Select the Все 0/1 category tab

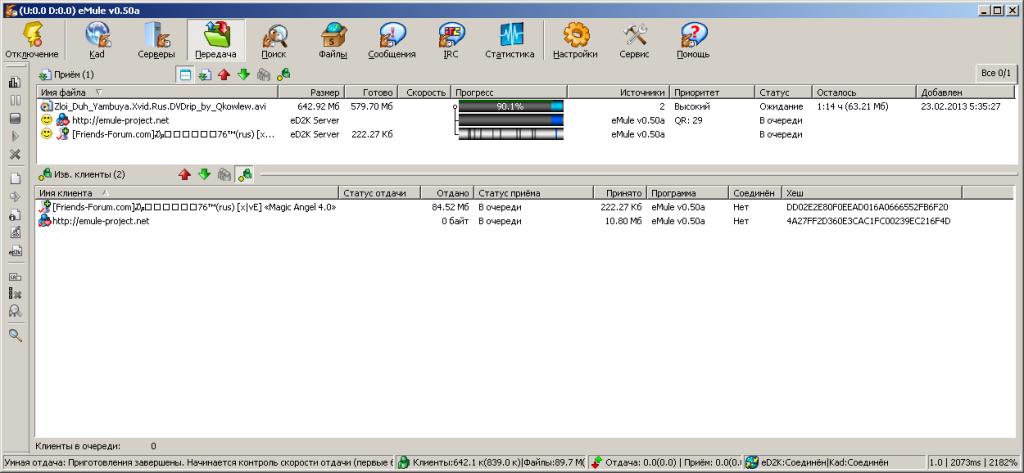995,74
